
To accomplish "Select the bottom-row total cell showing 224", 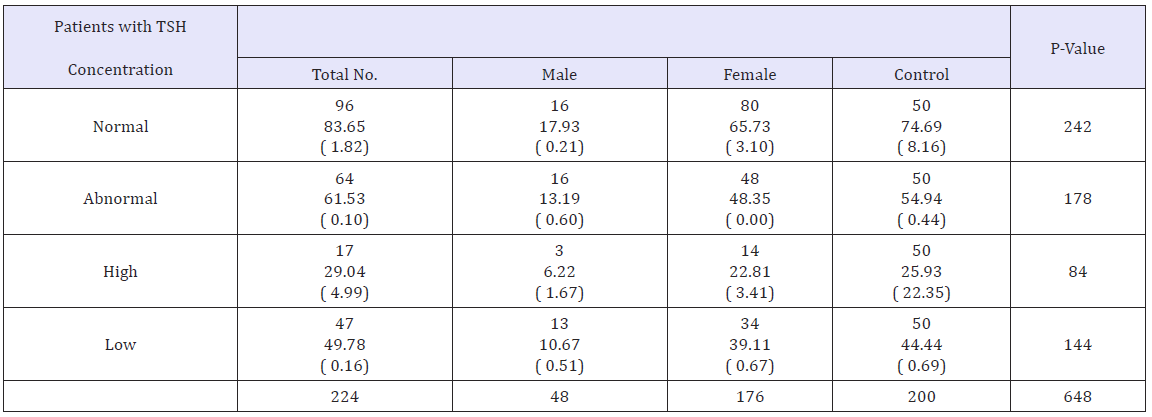I will click(x=345, y=397).
